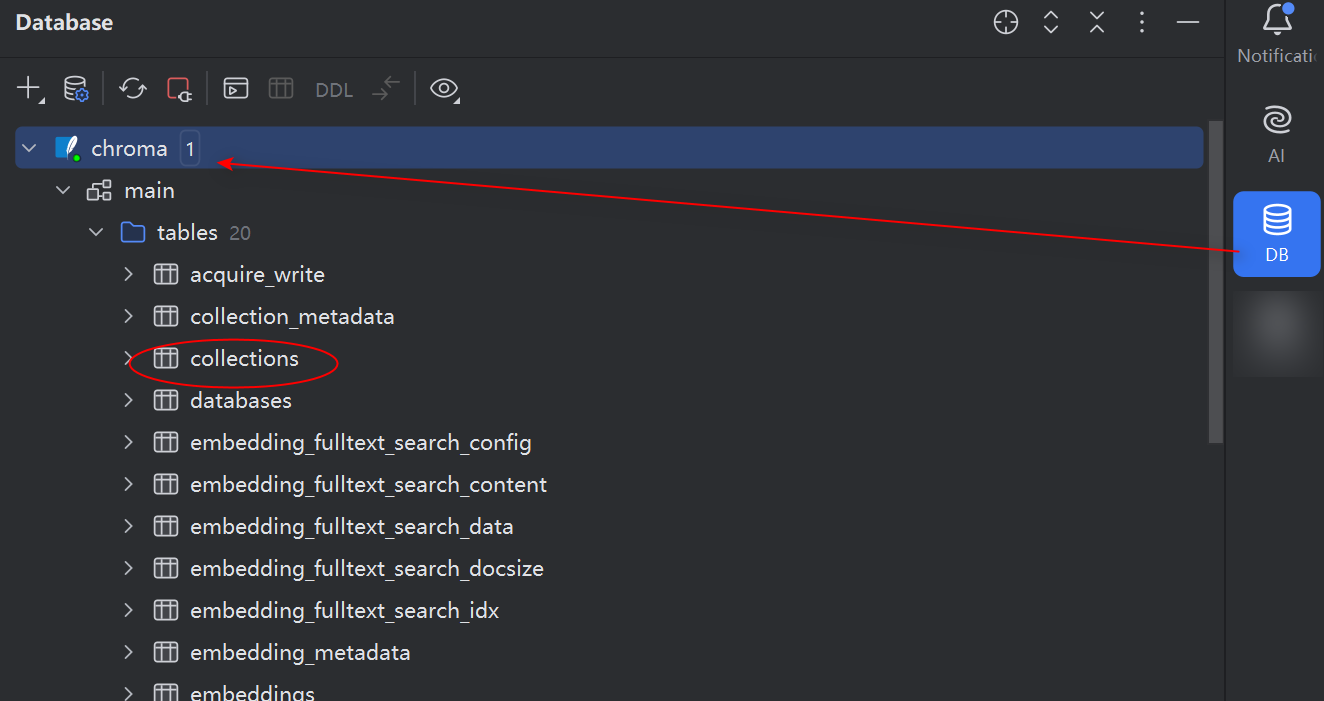Collapse the chroma data source node
This screenshot has width=1324, height=701.
(x=30, y=148)
